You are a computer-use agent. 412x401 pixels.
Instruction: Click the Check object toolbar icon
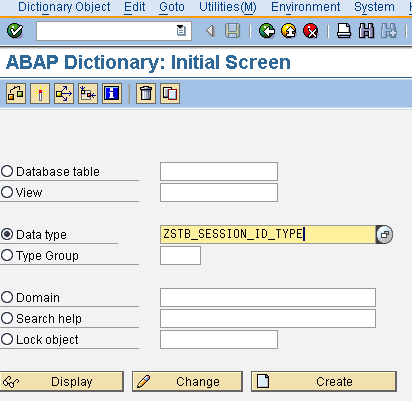(x=16, y=94)
